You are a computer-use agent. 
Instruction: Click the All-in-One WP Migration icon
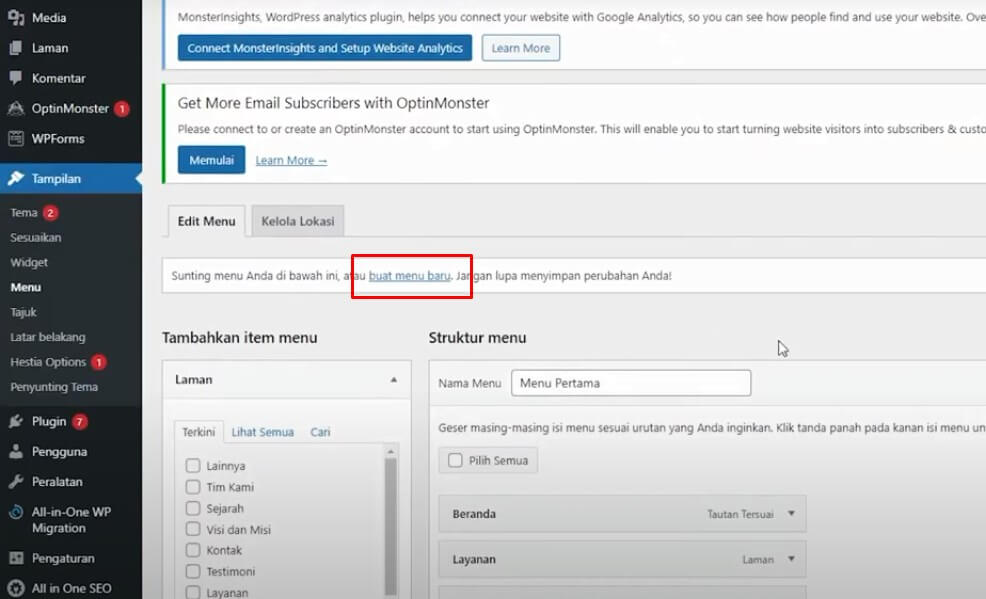(x=16, y=512)
